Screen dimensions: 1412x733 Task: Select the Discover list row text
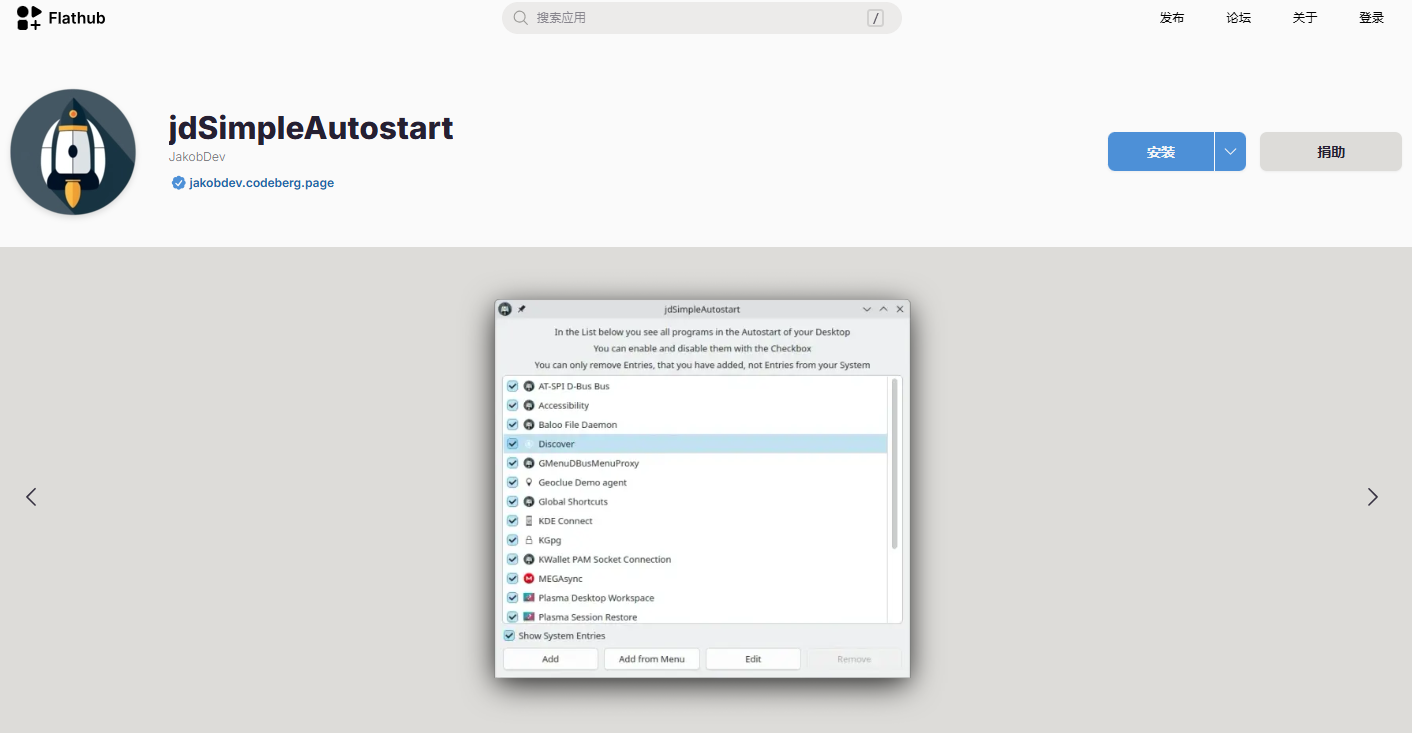pyautogui.click(x=556, y=444)
